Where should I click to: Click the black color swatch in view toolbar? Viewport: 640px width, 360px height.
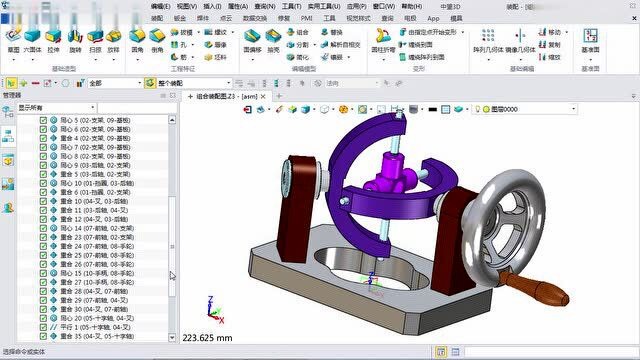(x=433, y=109)
